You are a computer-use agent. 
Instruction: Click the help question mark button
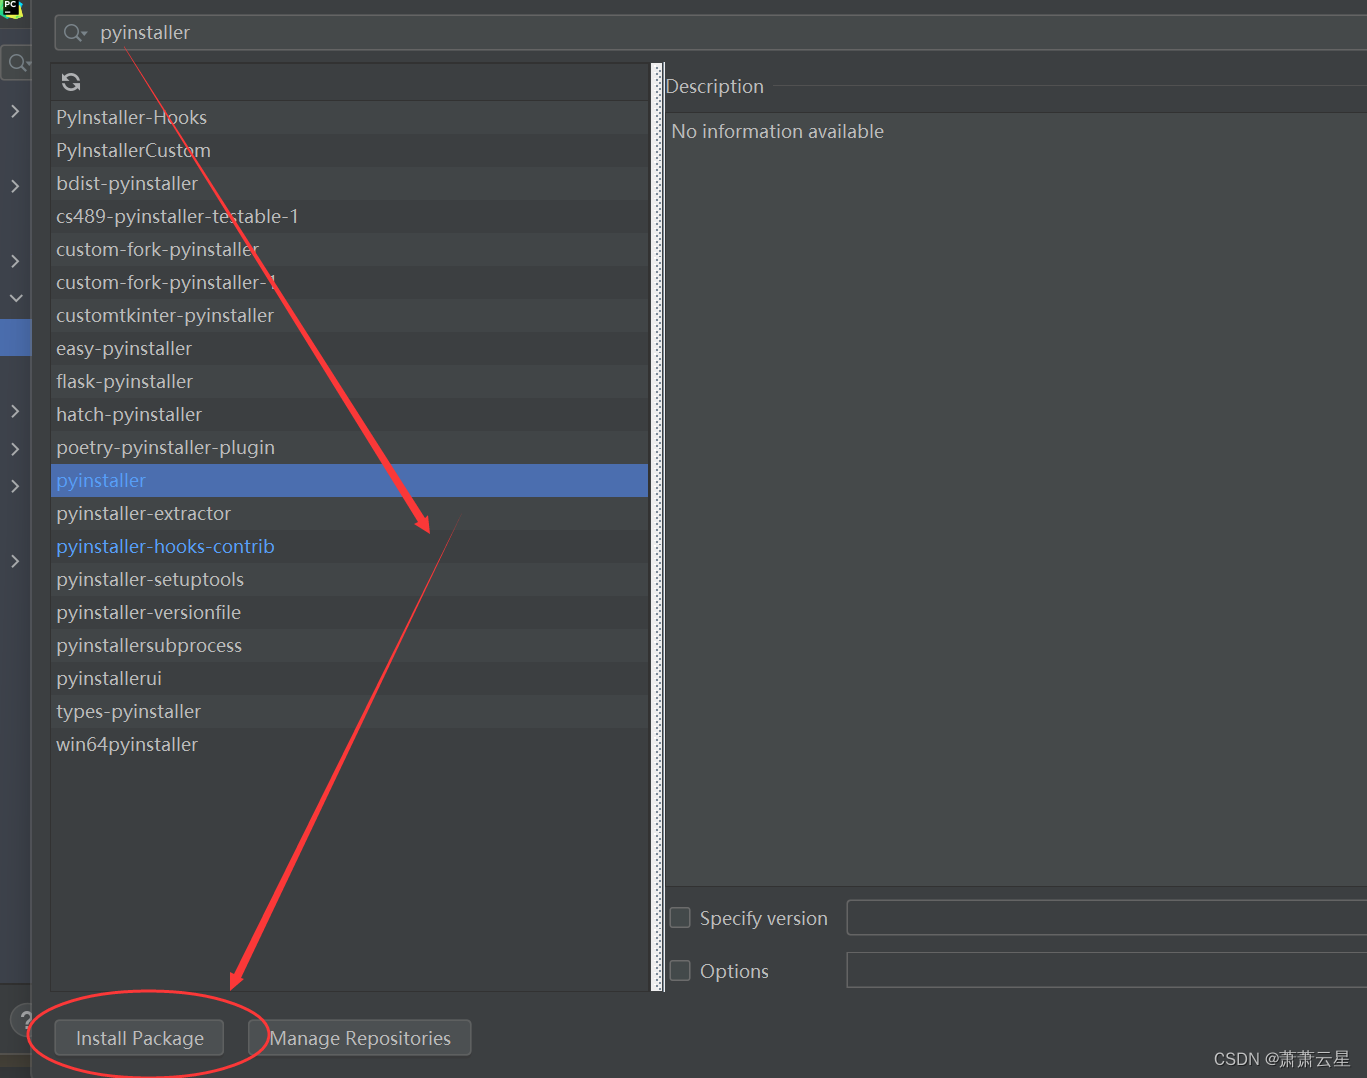pos(24,1020)
